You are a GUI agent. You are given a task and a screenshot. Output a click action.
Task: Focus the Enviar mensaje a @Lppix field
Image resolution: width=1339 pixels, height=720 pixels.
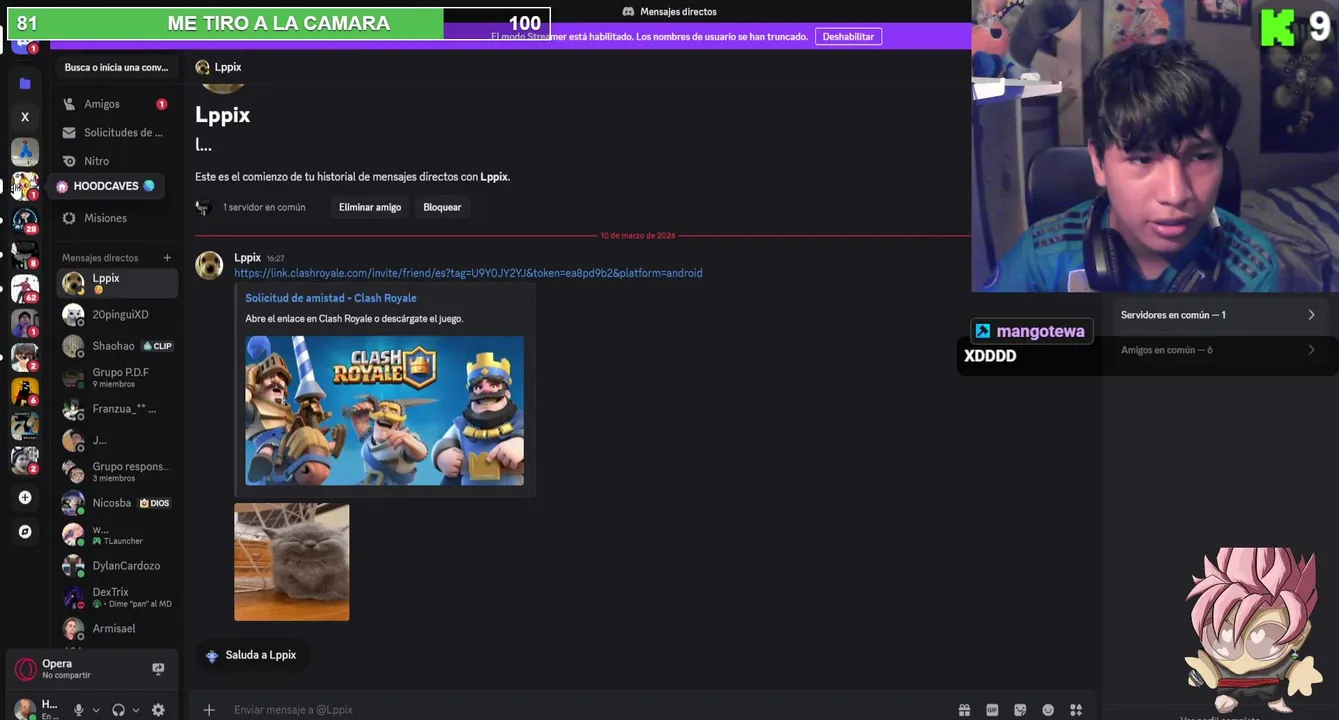[x=590, y=710]
